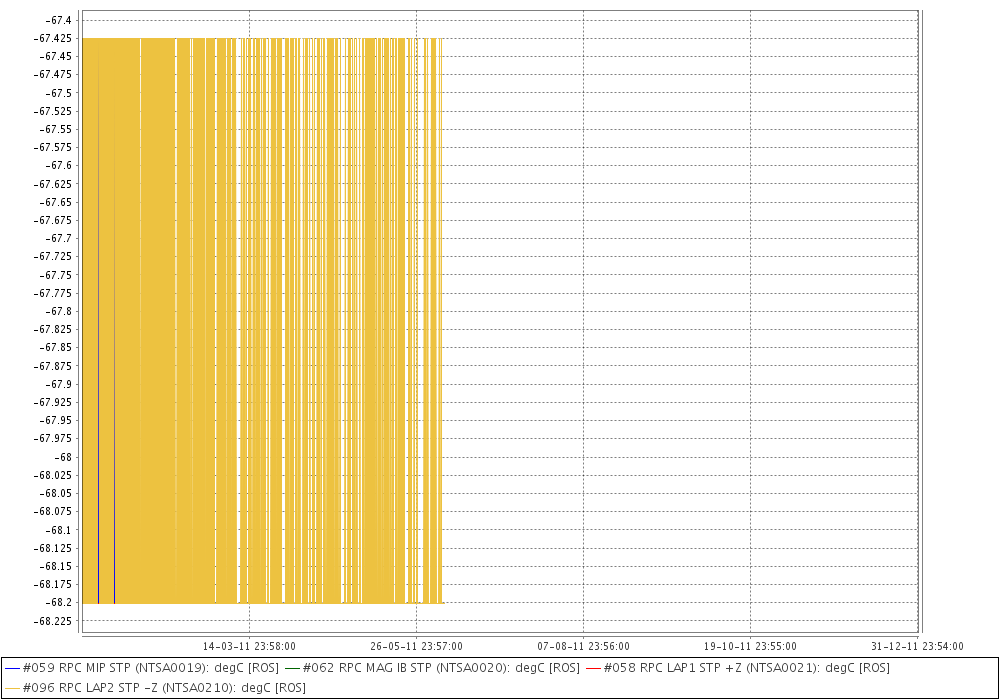Click legend entry #062 RPC MAG IB STP (NTSA0020)
This screenshot has height=700, width=1000.
point(432,668)
